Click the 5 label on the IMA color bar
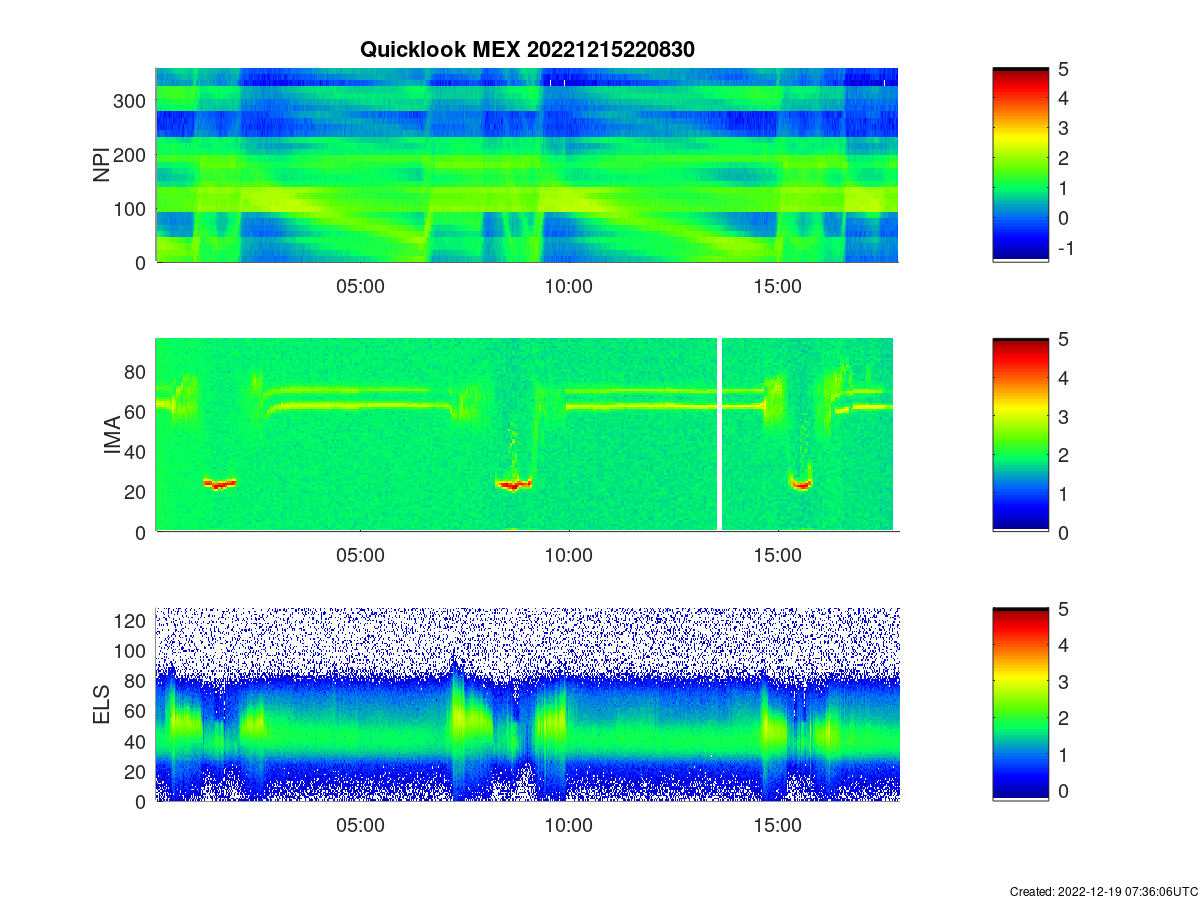The height and width of the screenshot is (900, 1200). click(x=1063, y=339)
